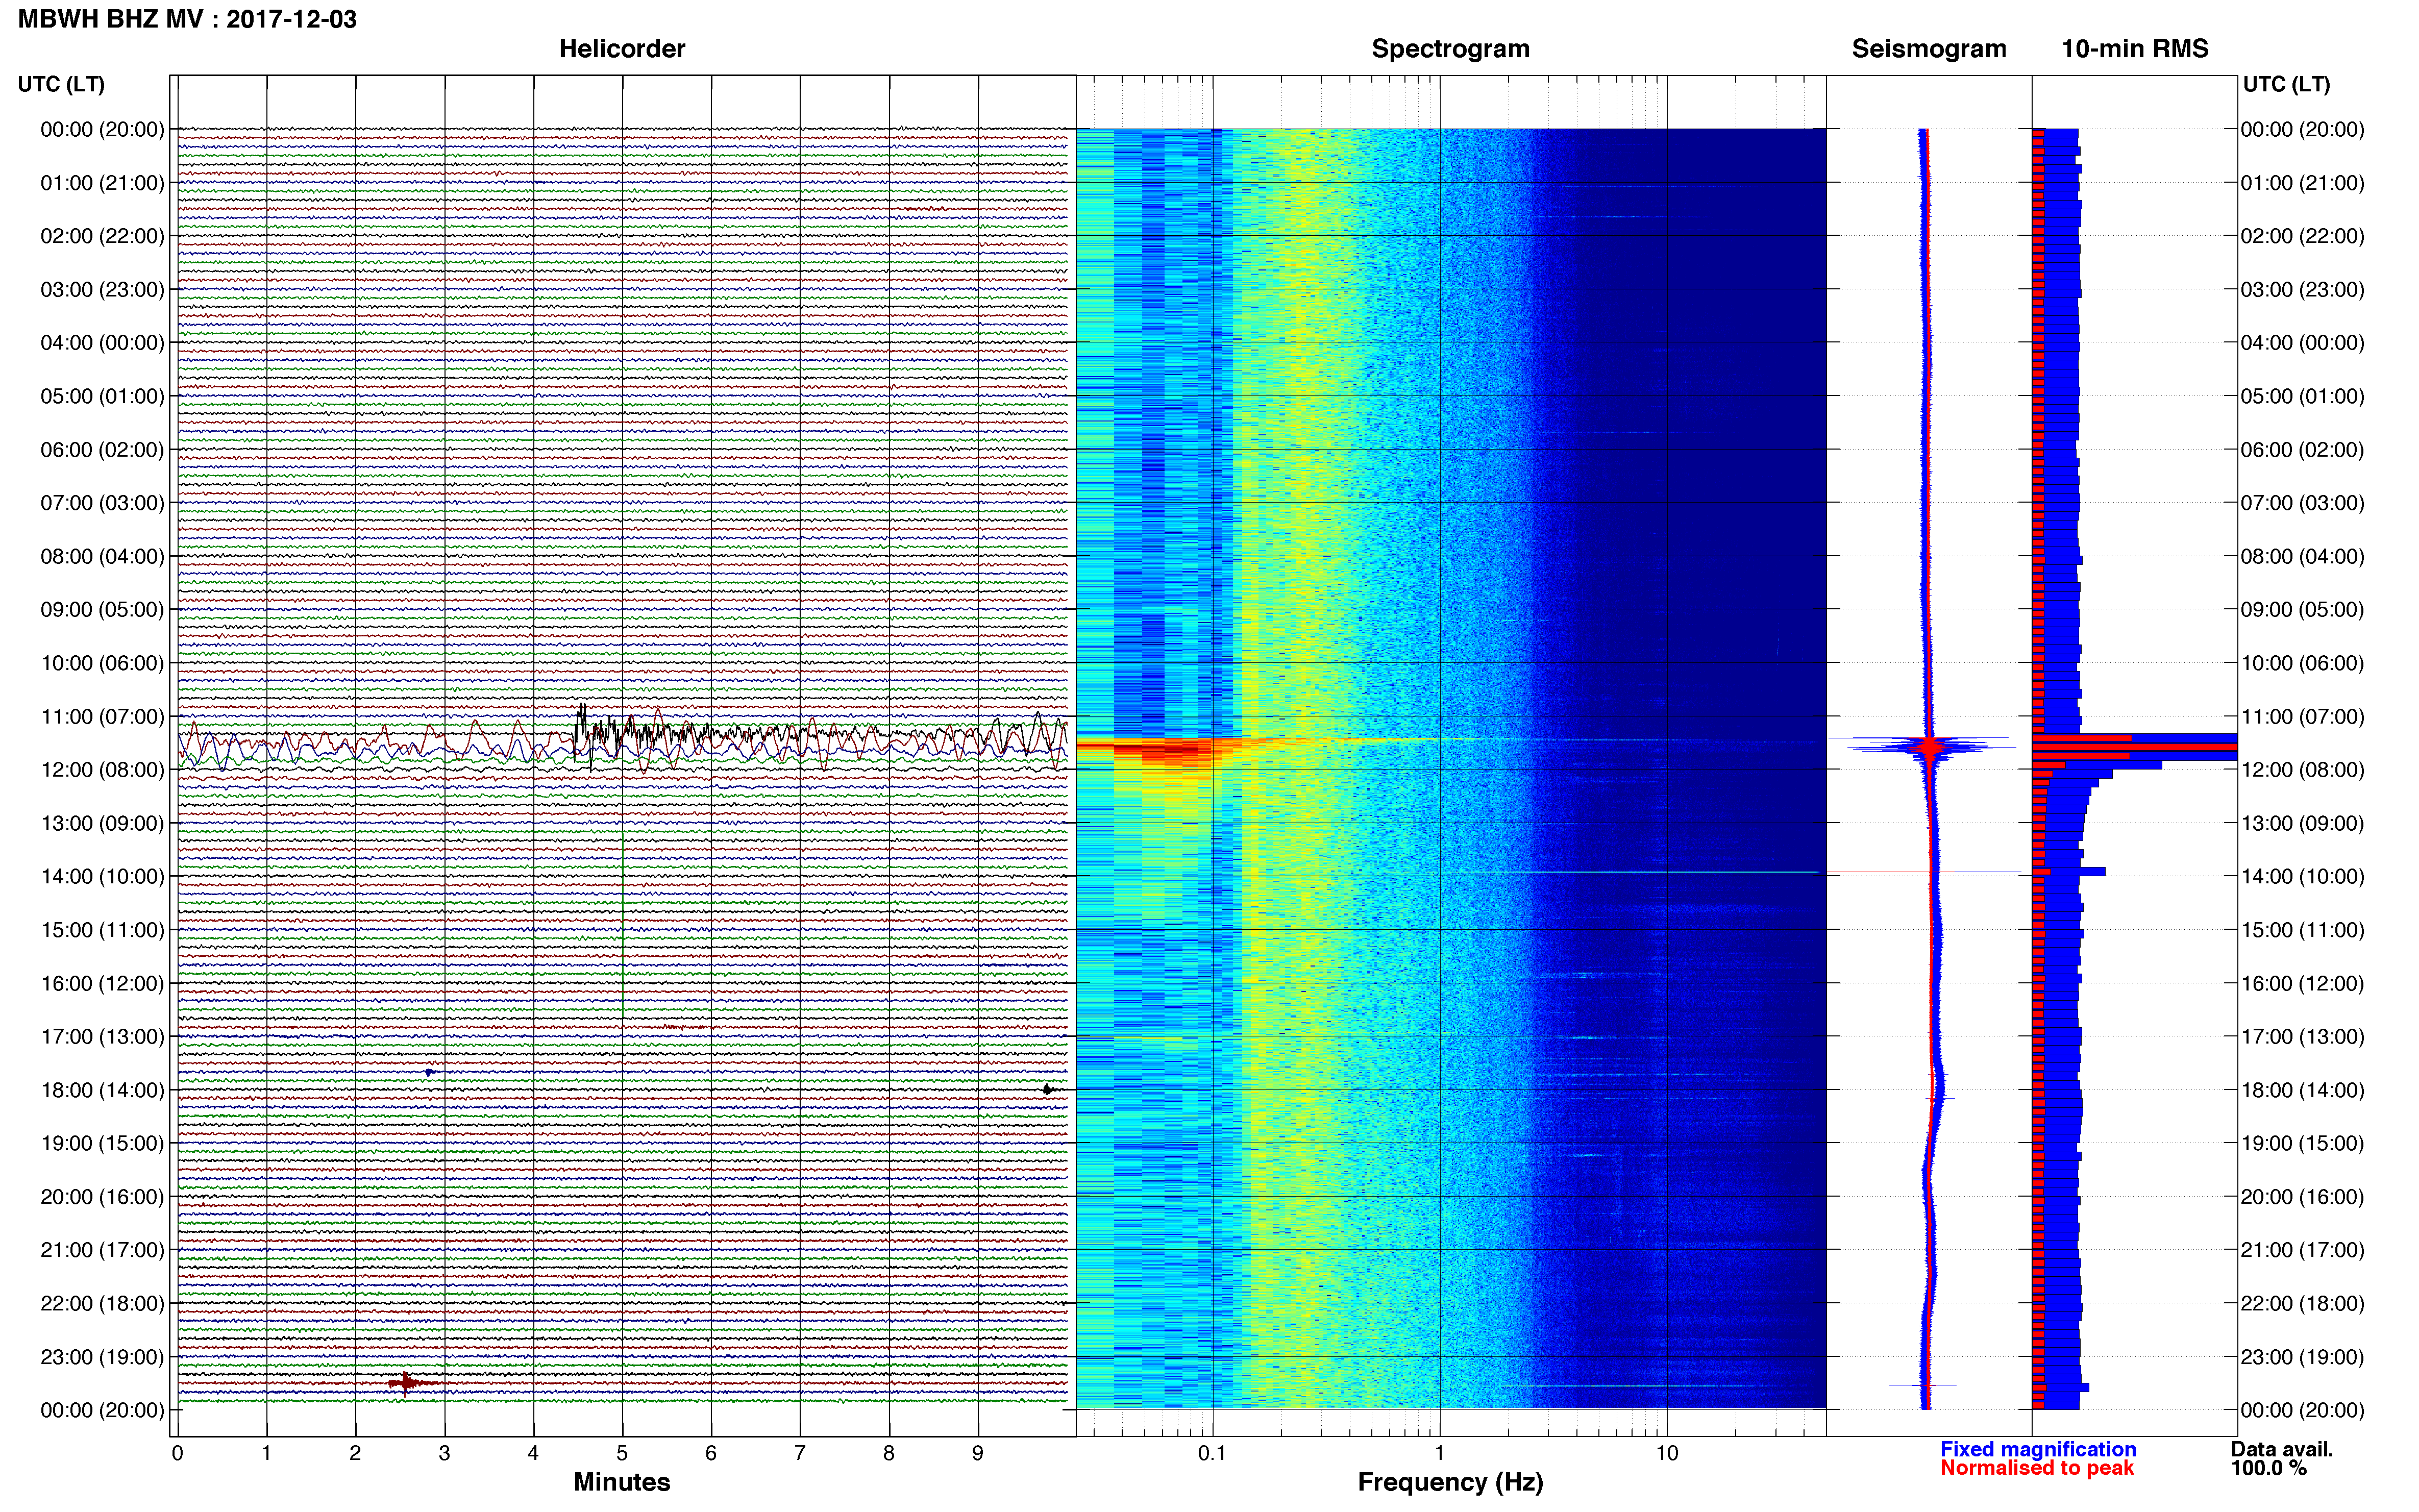Viewport: 2419px width, 1512px height.
Task: Click the Helicorder panel heading
Action: click(622, 49)
